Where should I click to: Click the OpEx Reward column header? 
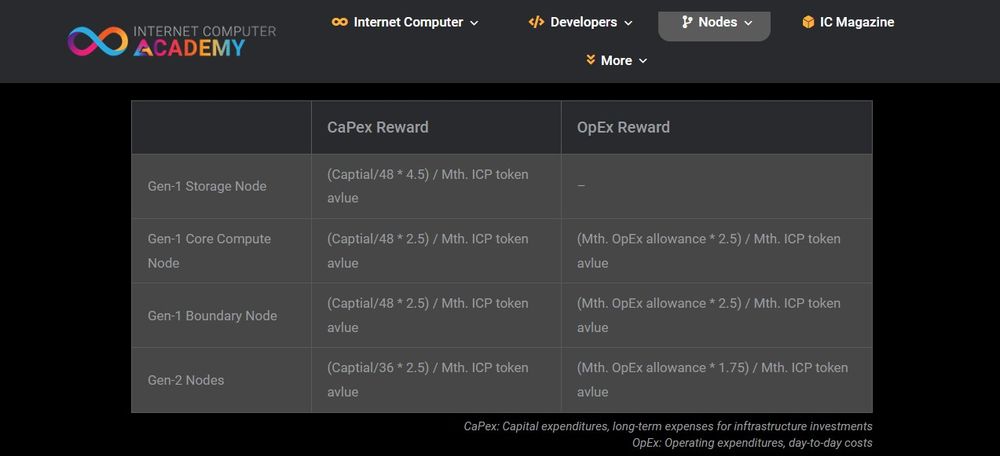pyautogui.click(x=623, y=127)
